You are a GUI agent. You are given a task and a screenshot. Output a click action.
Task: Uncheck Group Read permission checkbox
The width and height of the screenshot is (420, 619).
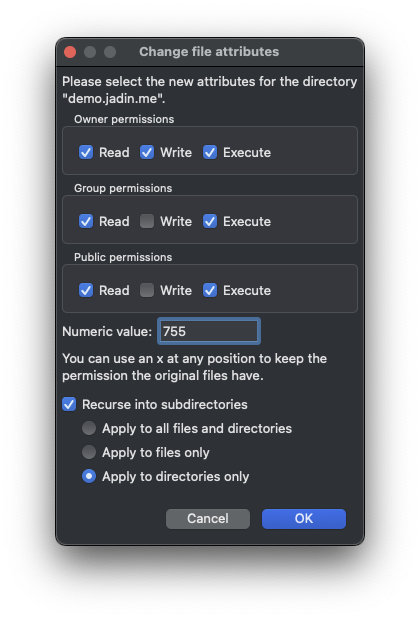(86, 221)
